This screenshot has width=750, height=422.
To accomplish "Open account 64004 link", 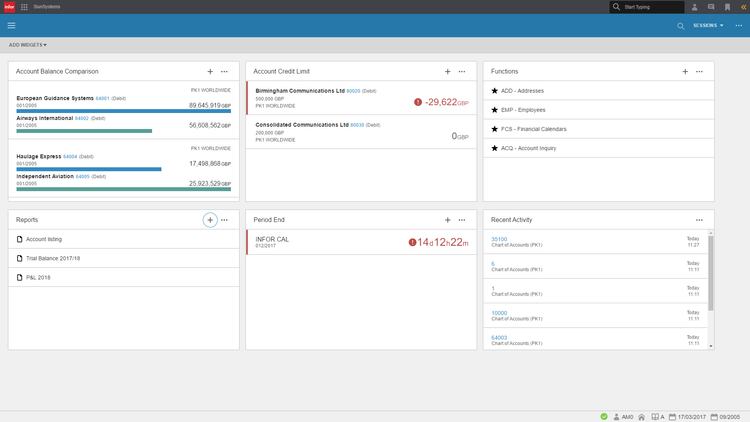I will (x=70, y=156).
